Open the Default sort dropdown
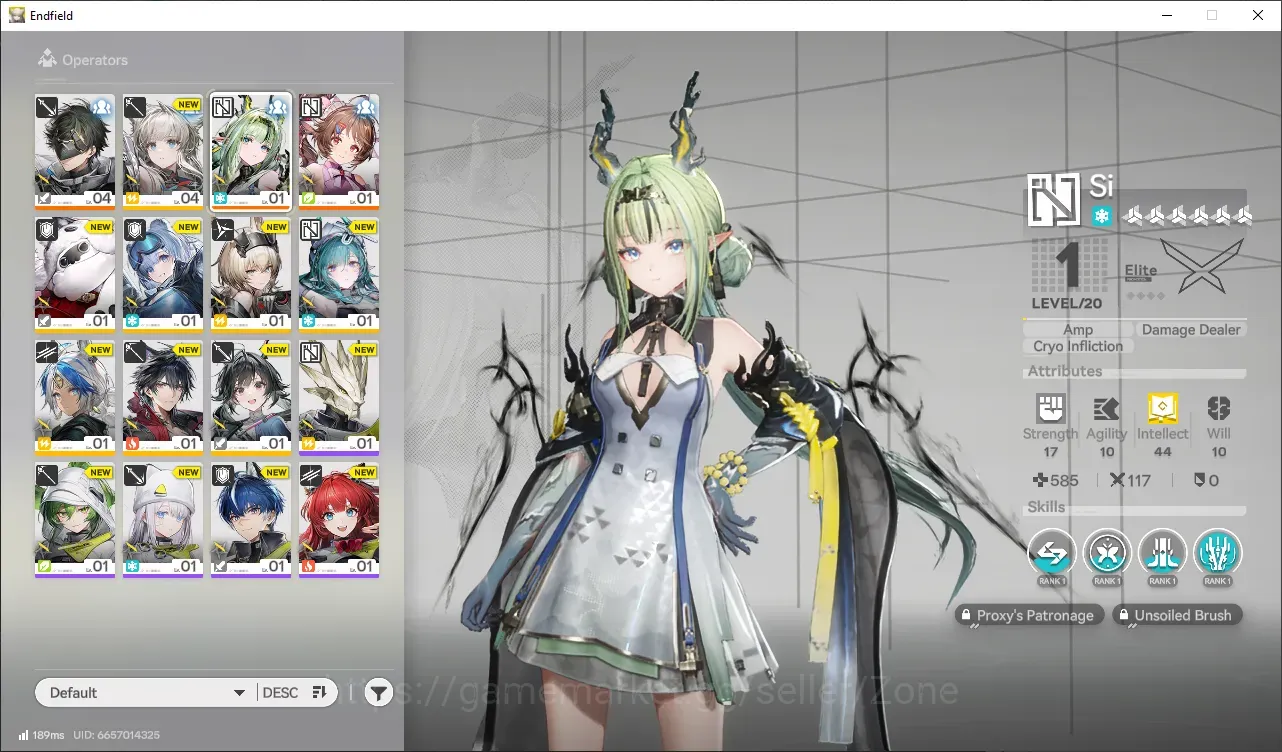 [145, 692]
